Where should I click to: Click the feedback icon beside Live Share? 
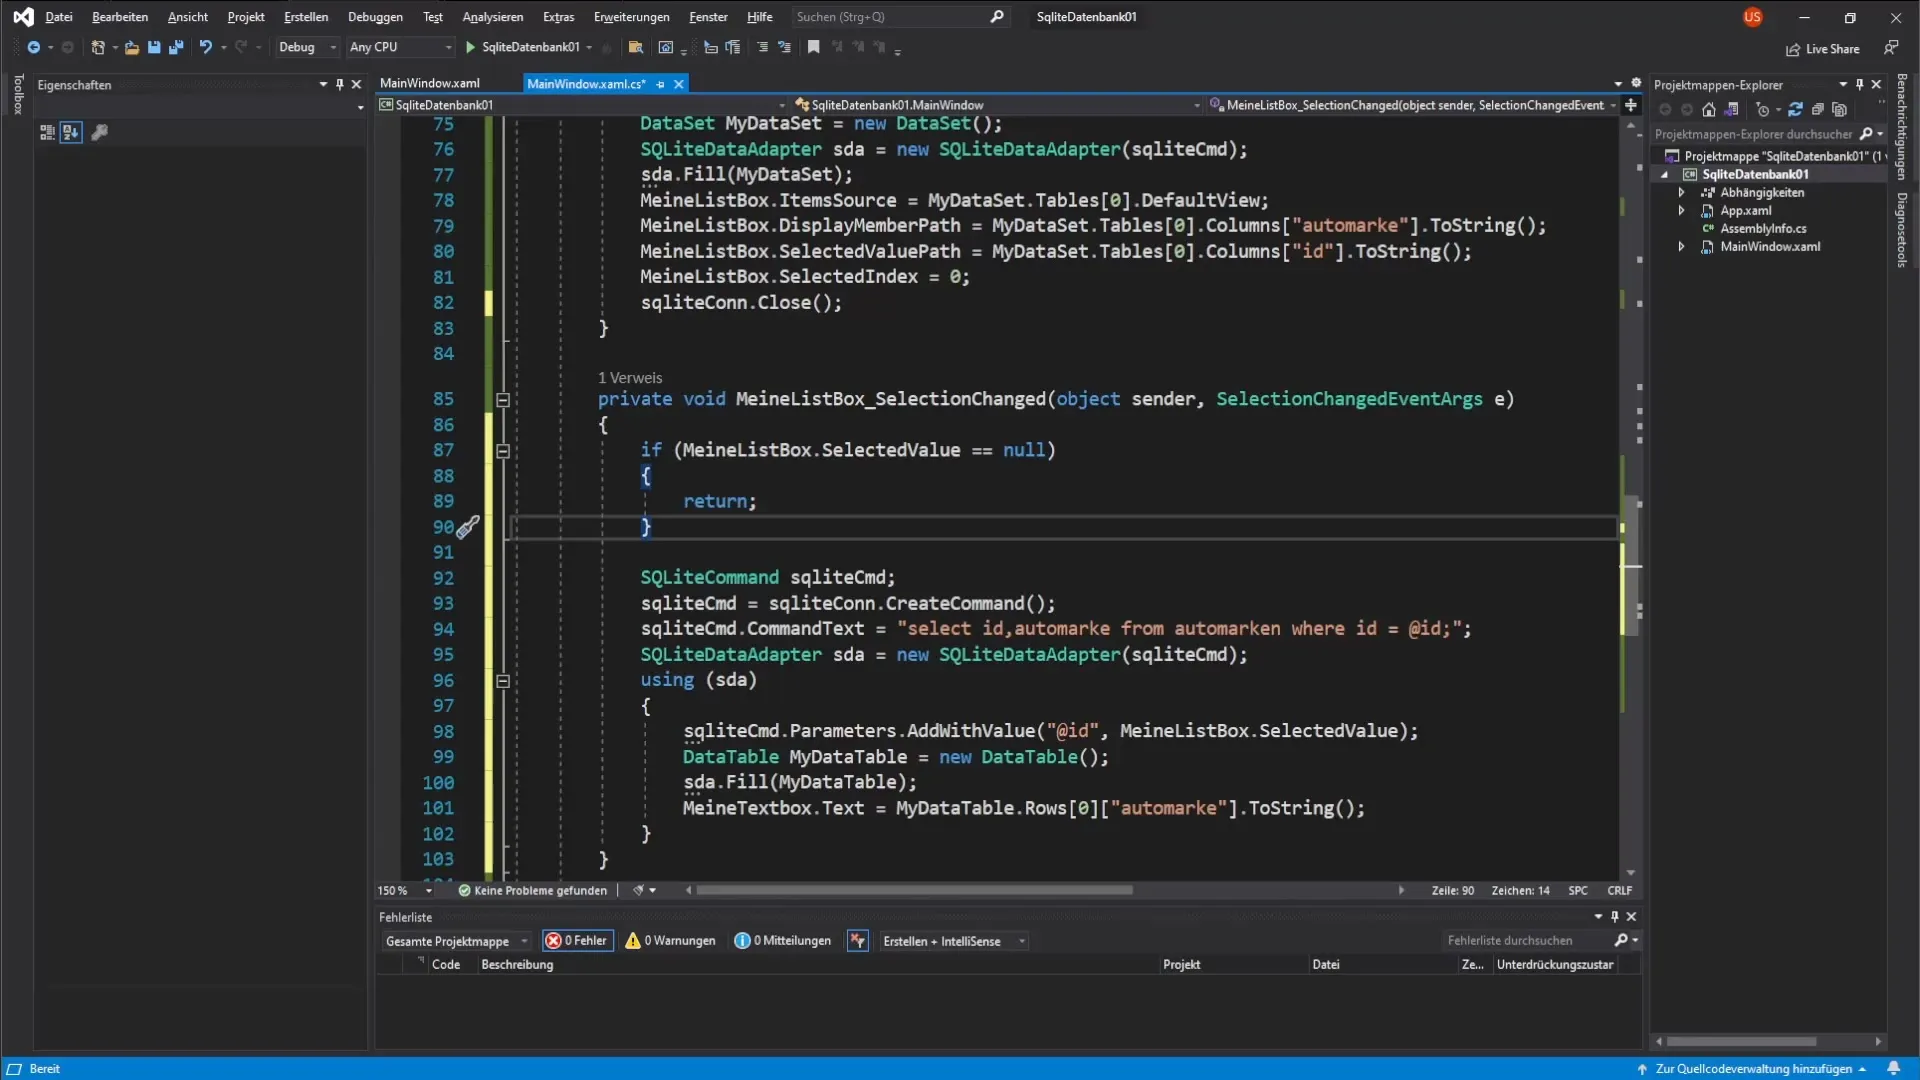coord(1891,48)
